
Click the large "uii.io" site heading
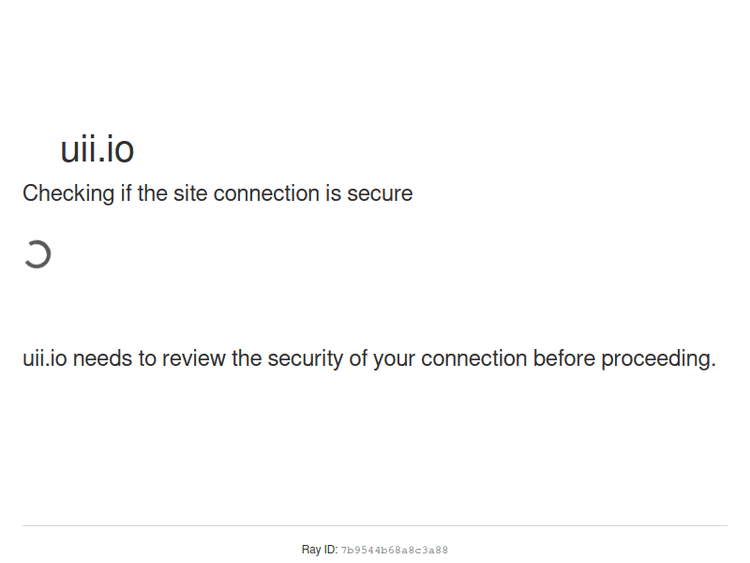click(97, 150)
